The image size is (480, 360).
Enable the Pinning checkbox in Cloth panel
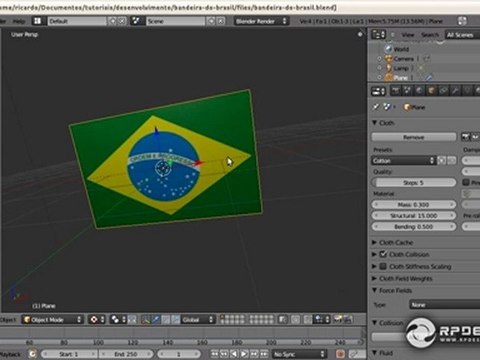[x=466, y=182]
